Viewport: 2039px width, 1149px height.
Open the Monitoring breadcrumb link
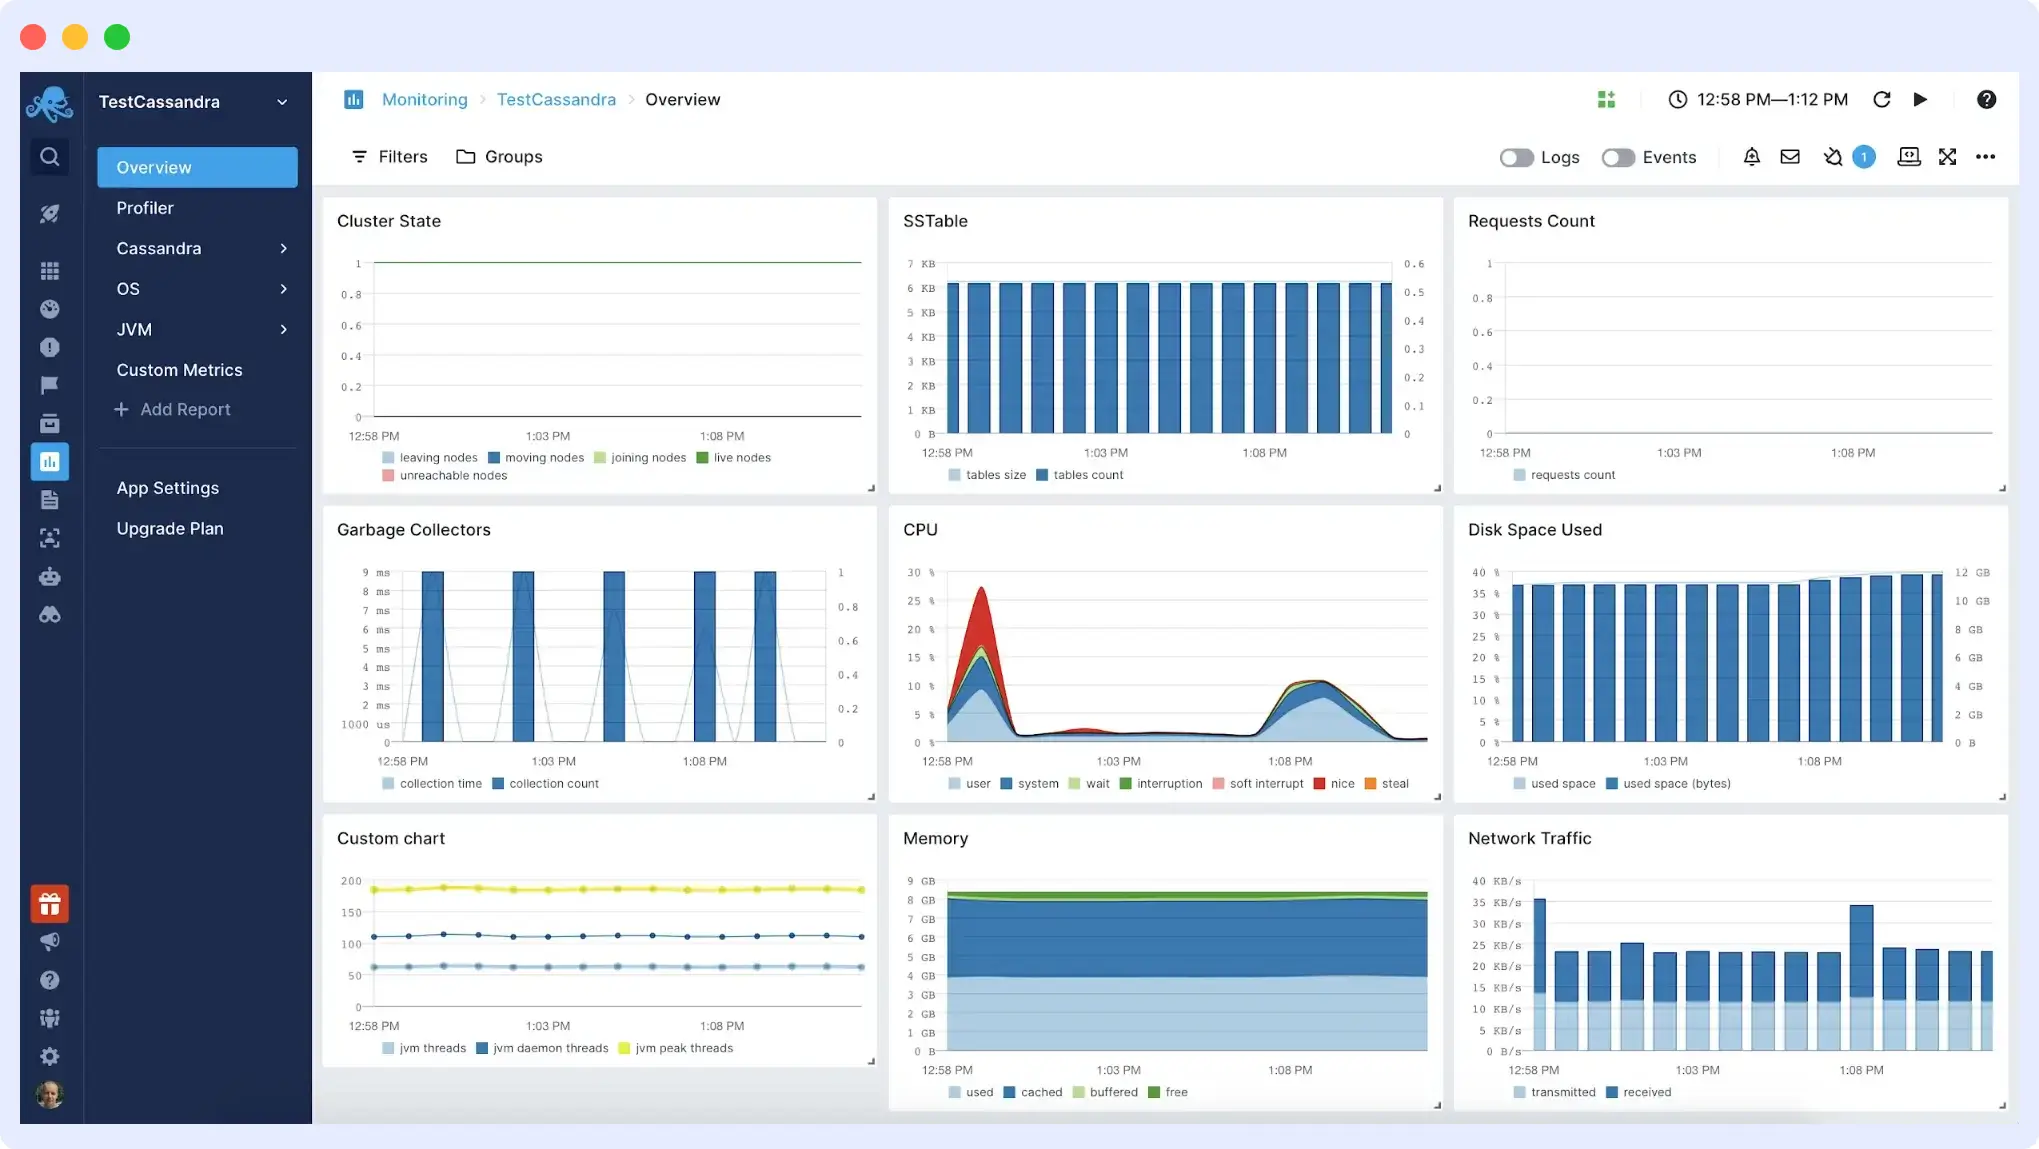pos(424,99)
